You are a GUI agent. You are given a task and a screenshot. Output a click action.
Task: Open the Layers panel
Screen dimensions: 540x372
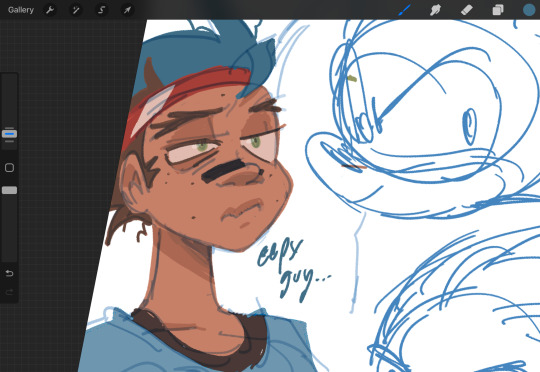pyautogui.click(x=498, y=10)
